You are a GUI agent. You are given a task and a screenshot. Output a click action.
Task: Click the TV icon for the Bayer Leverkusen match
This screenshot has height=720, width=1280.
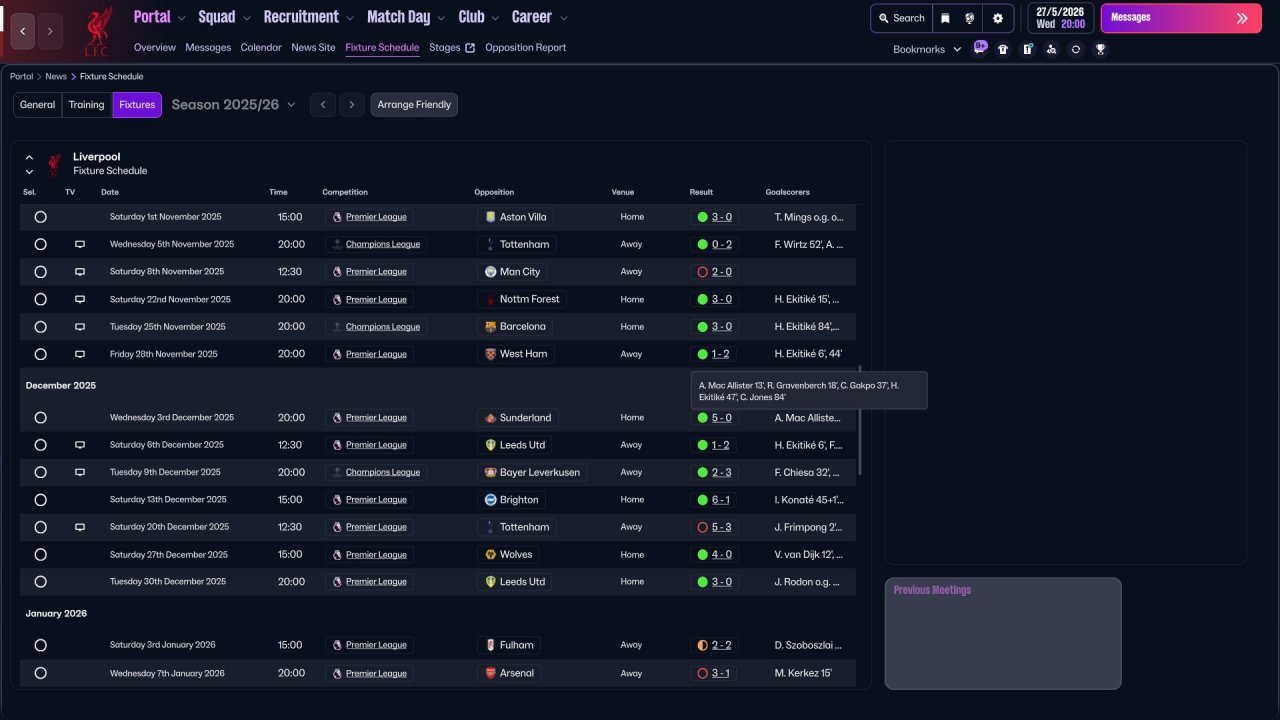tap(80, 472)
